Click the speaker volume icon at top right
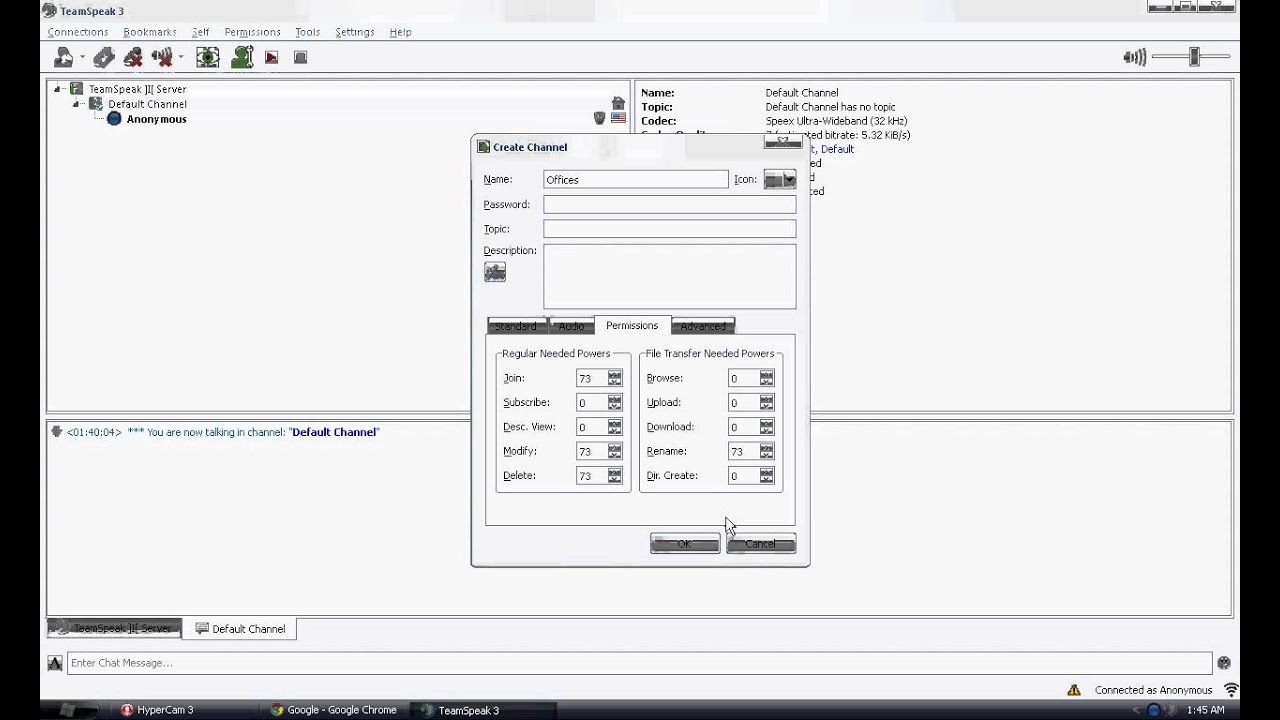Screen dimensions: 1280x720 [x=1135, y=57]
